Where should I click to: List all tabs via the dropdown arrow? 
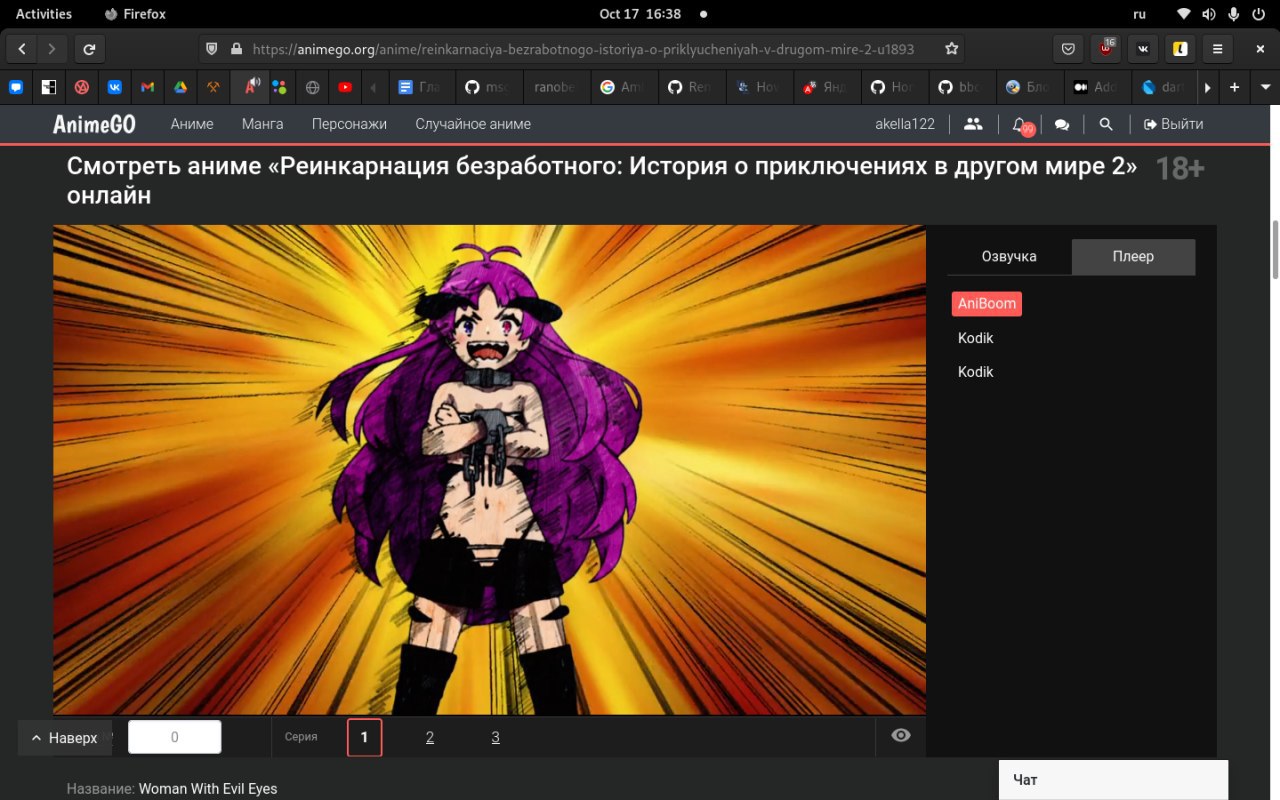click(x=1265, y=87)
